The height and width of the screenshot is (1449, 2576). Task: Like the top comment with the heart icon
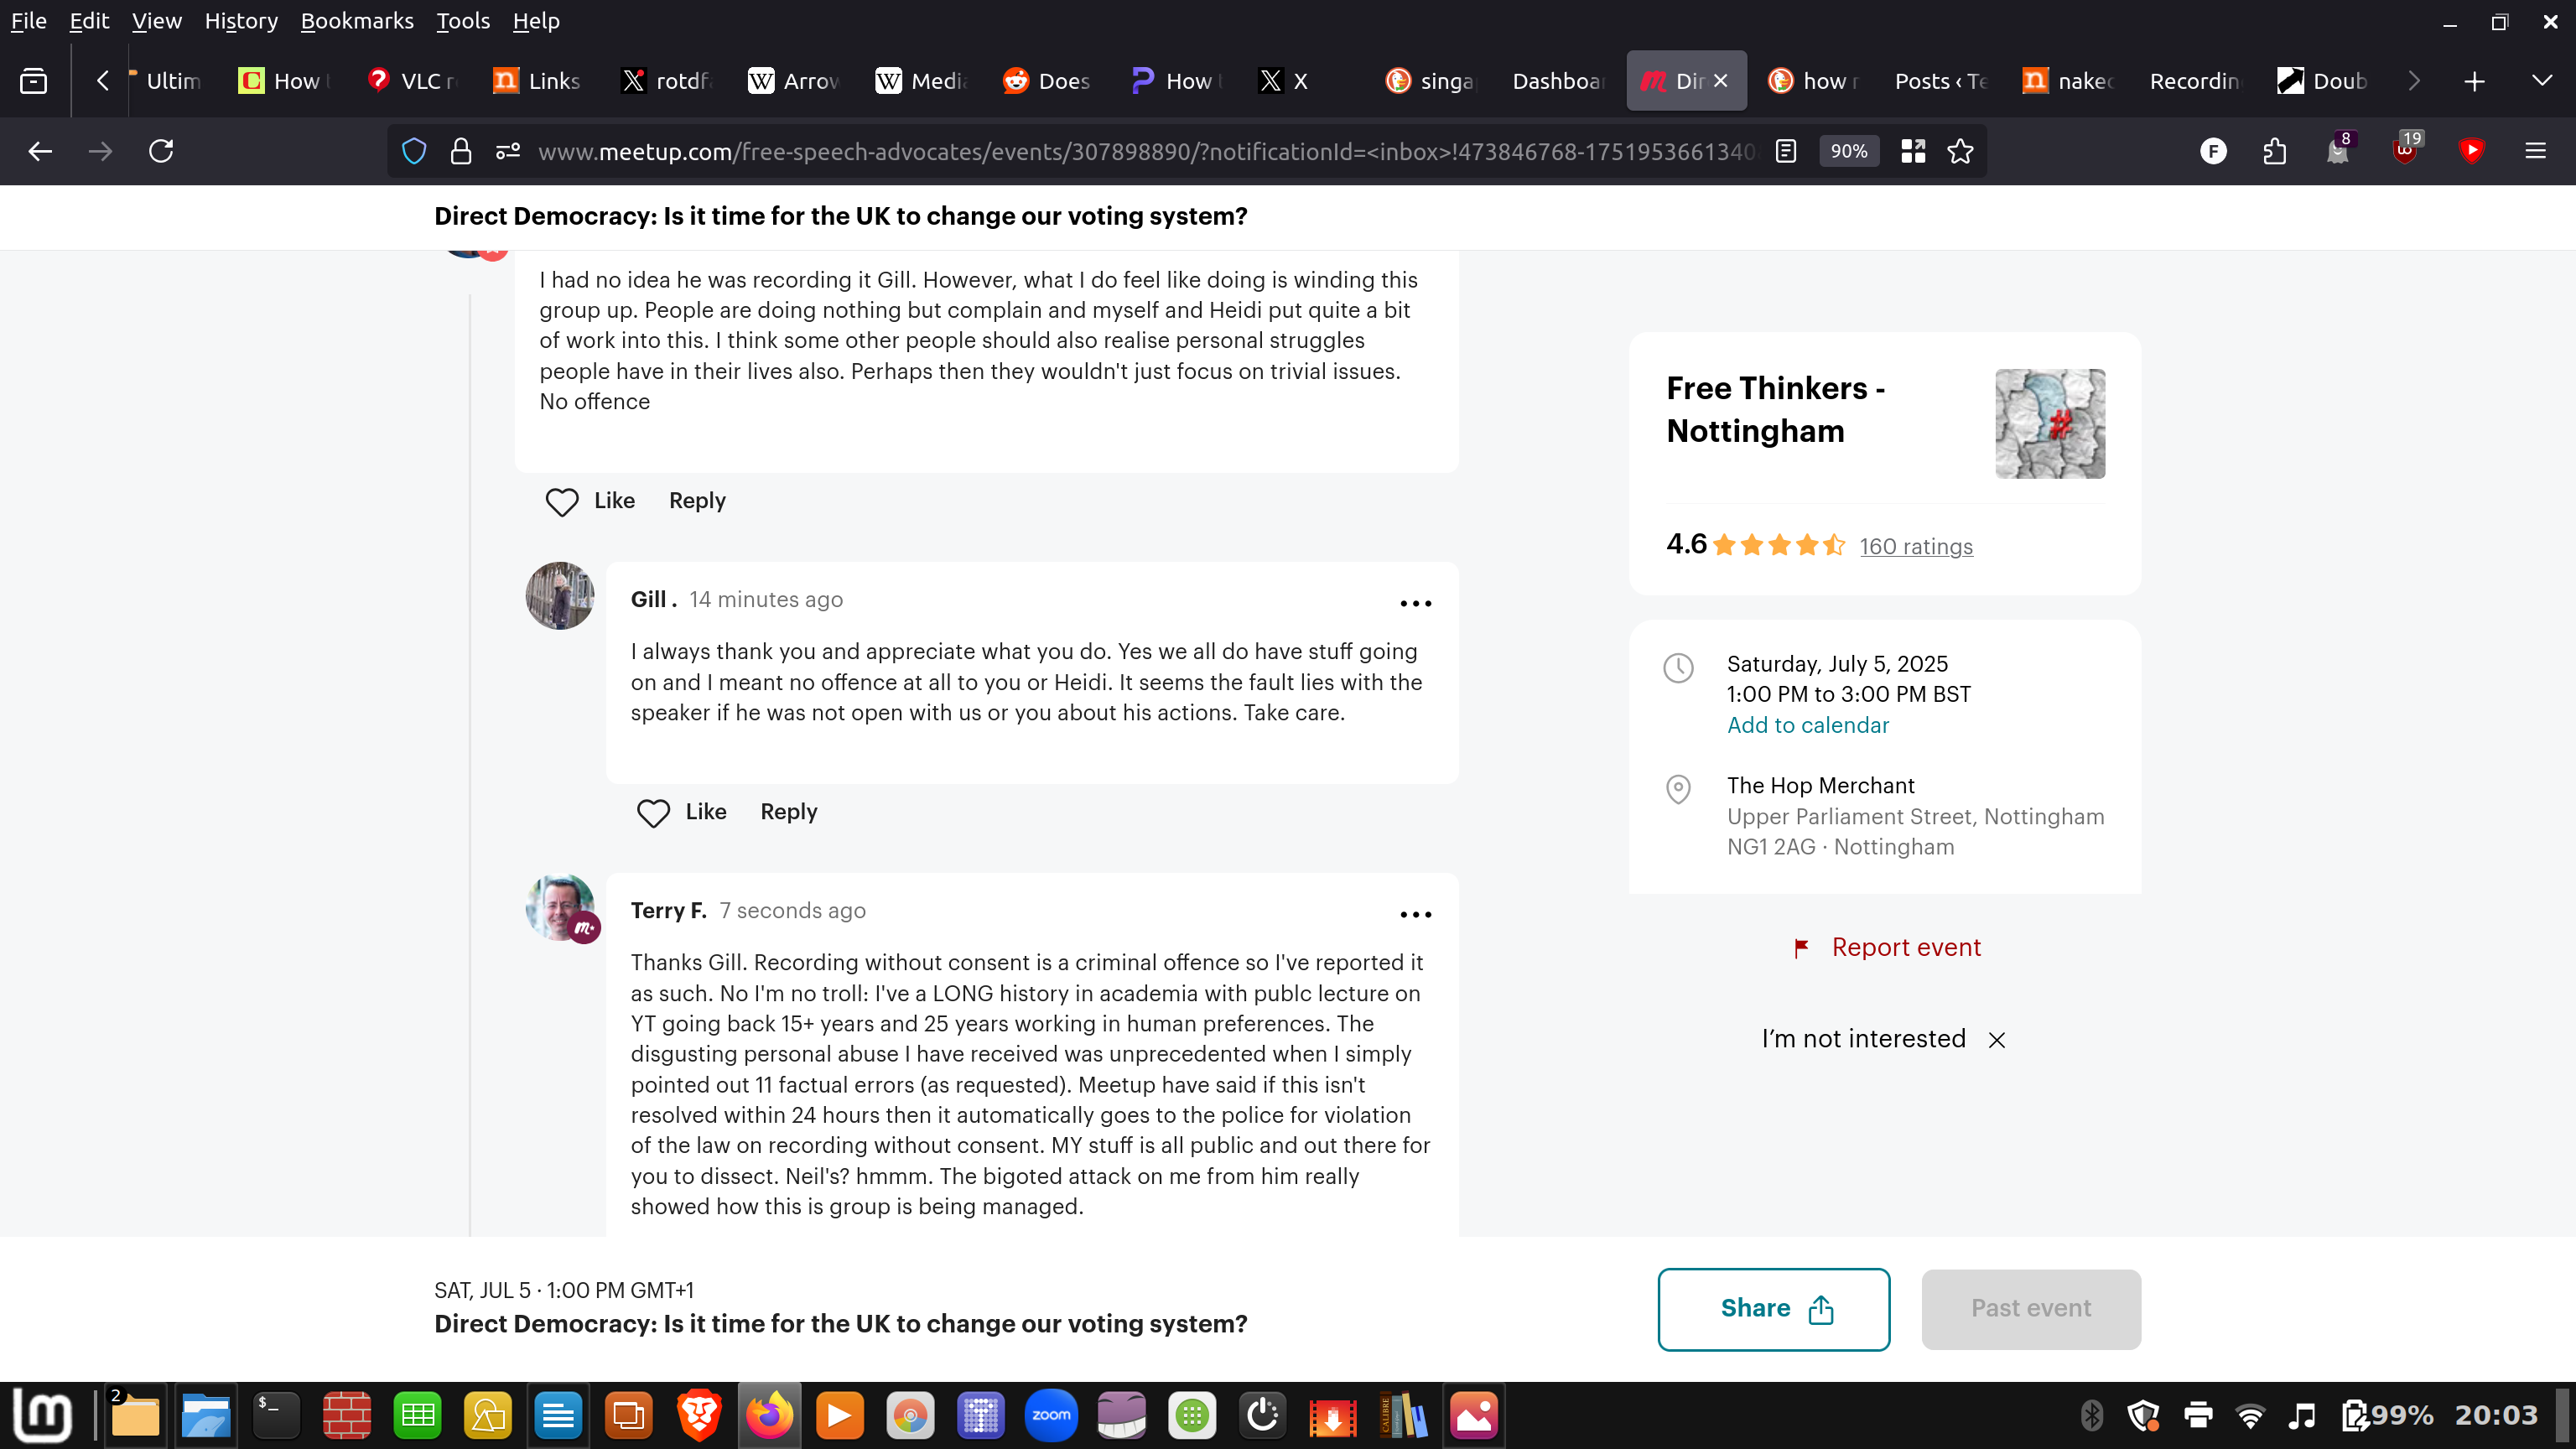click(x=562, y=502)
